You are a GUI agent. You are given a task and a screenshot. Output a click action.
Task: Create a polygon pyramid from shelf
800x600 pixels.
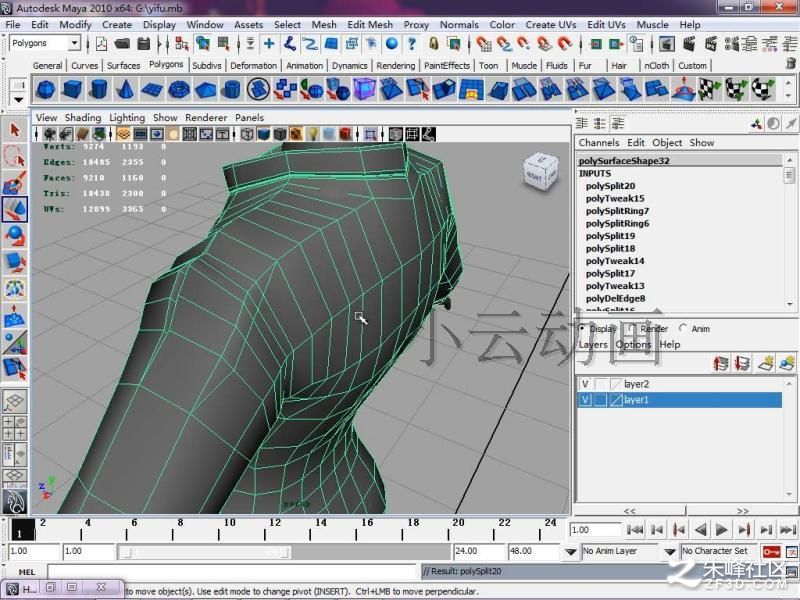point(205,89)
